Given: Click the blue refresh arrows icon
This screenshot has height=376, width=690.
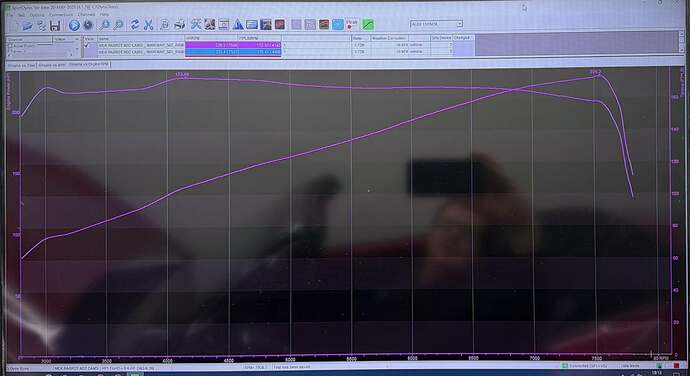Looking at the screenshot, I should [135, 25].
